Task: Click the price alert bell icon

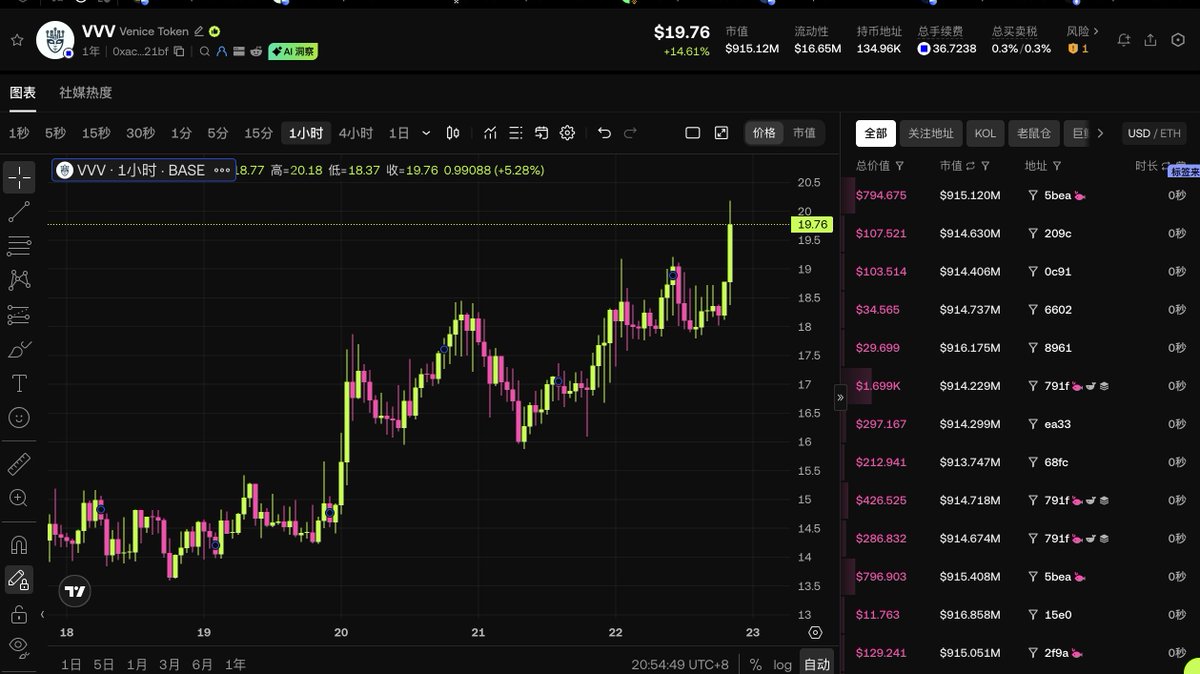Action: point(1124,40)
